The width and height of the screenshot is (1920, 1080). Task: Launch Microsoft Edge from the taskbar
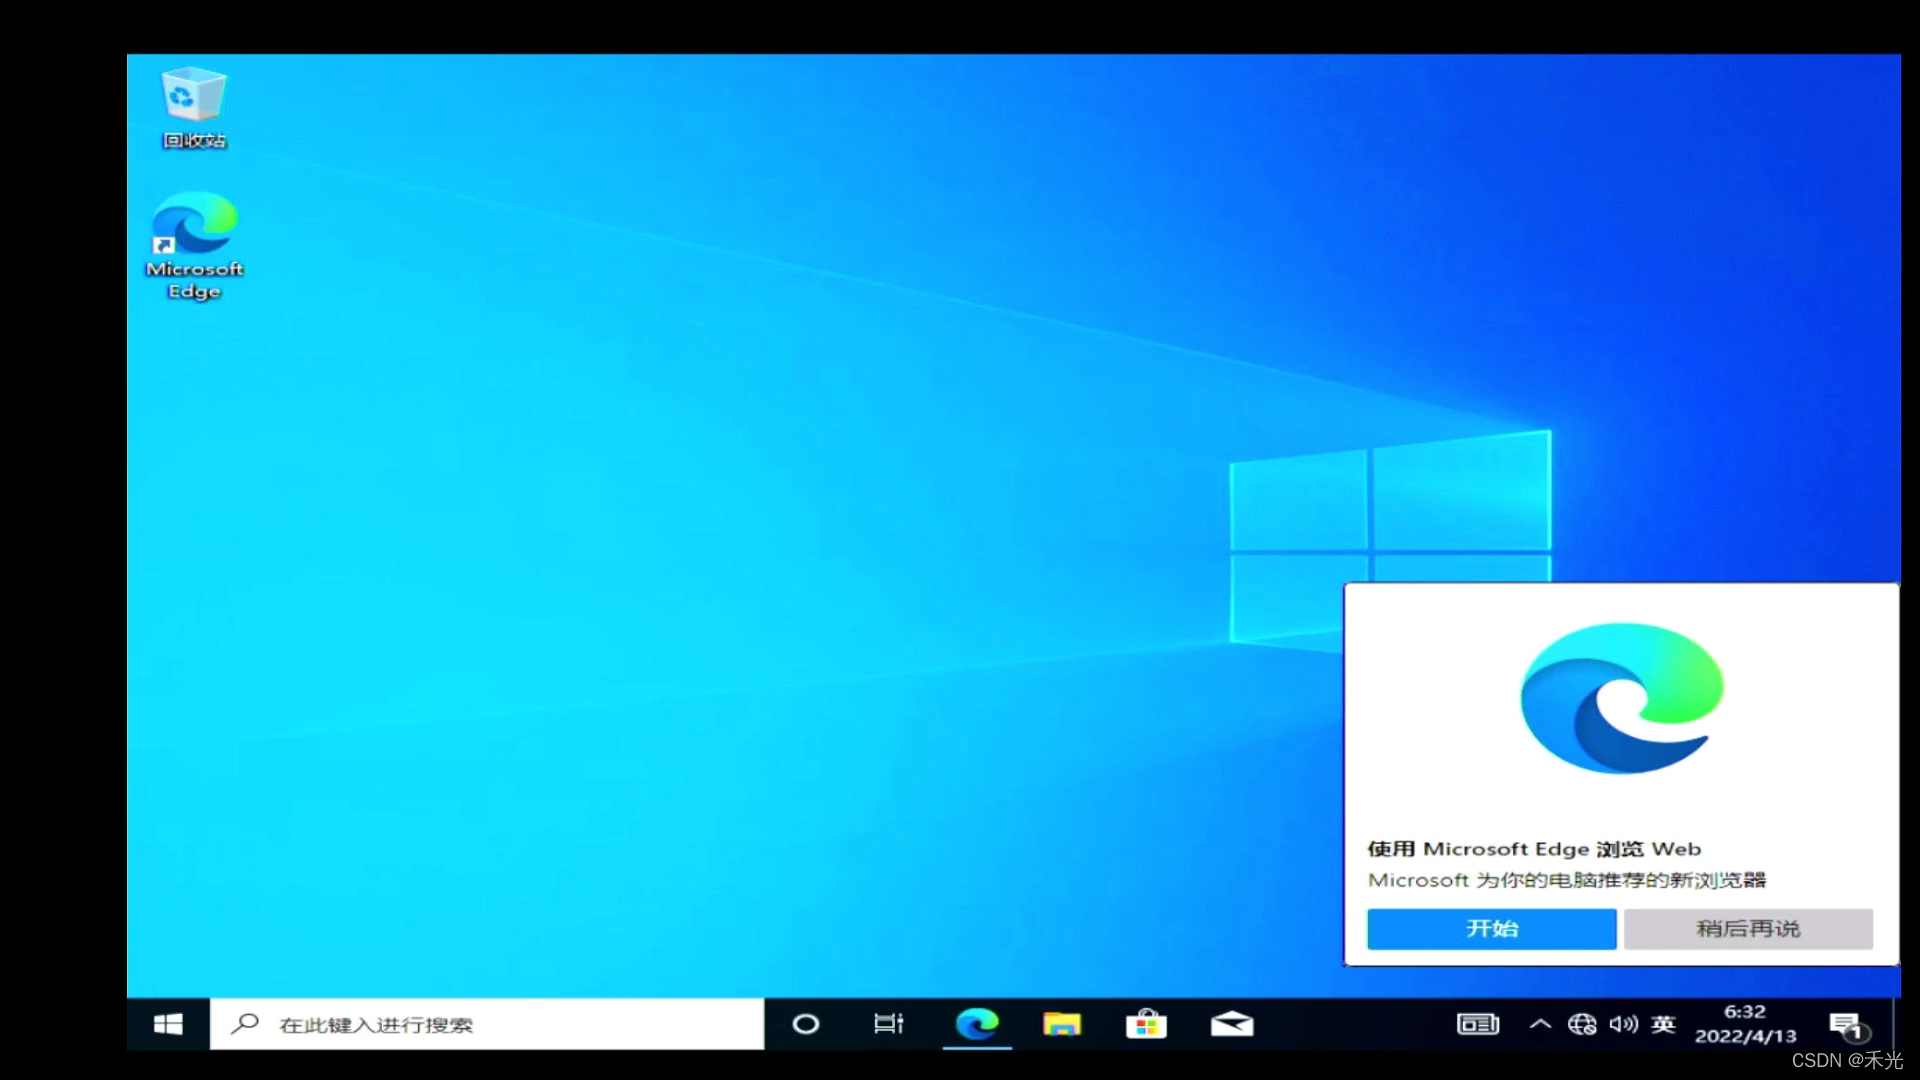(x=977, y=1024)
